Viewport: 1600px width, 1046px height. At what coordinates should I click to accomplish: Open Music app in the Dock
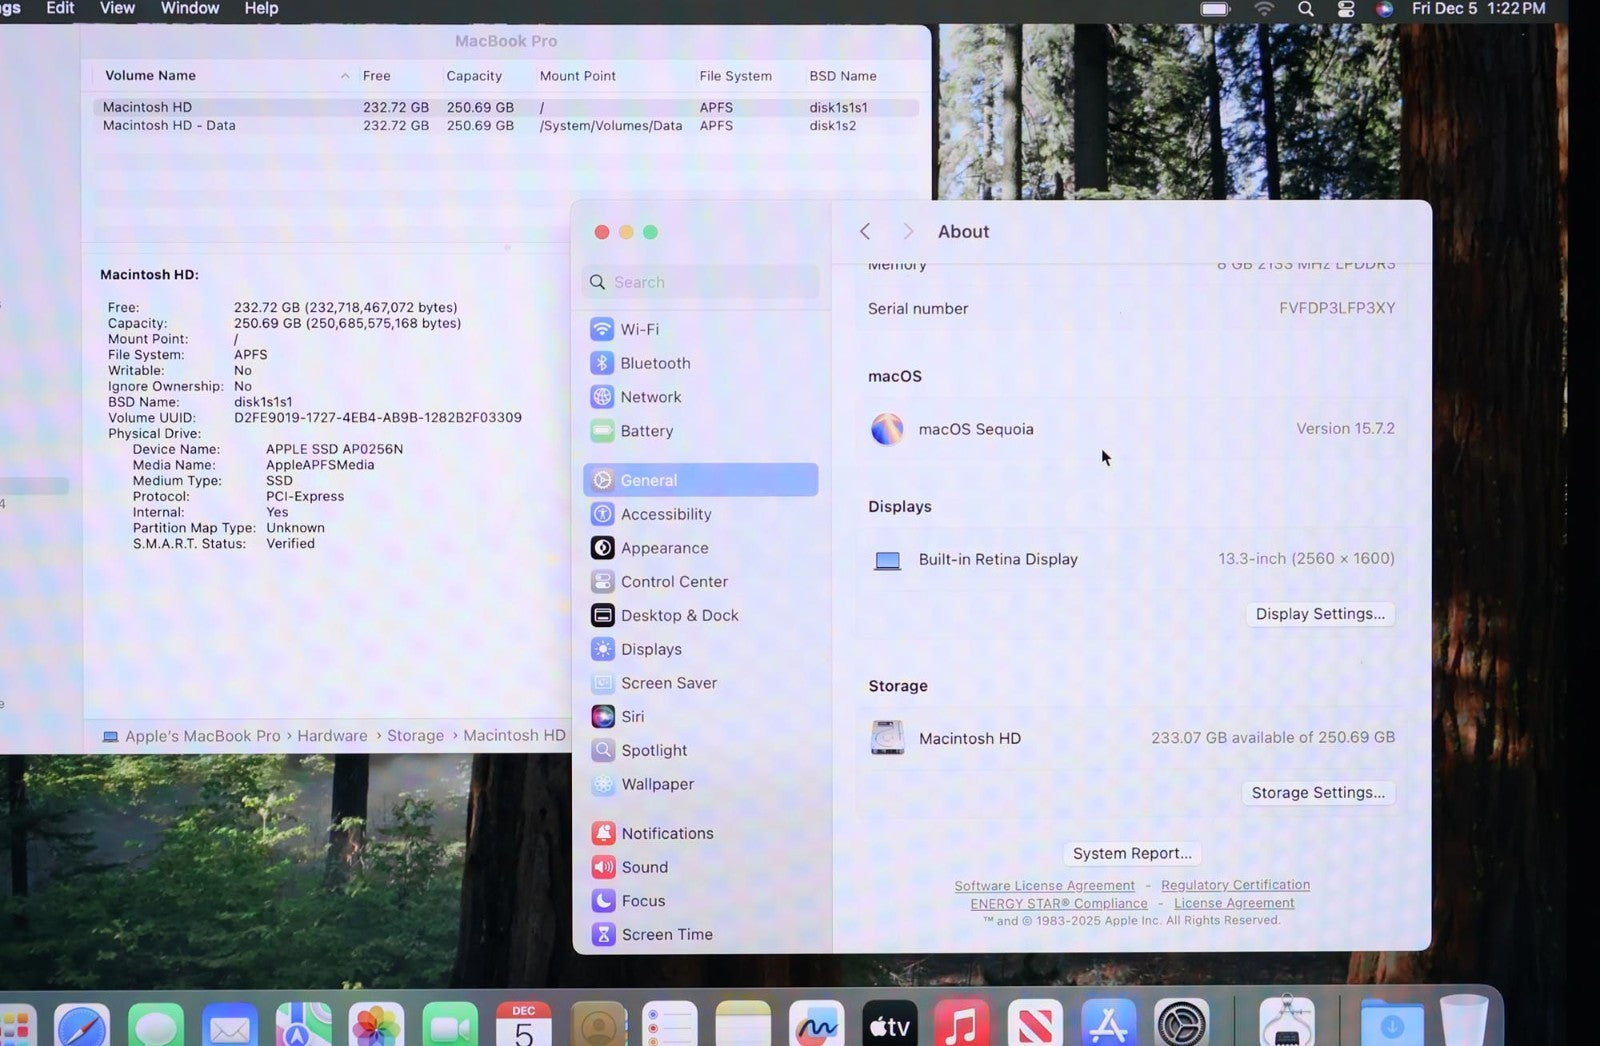tap(961, 1025)
